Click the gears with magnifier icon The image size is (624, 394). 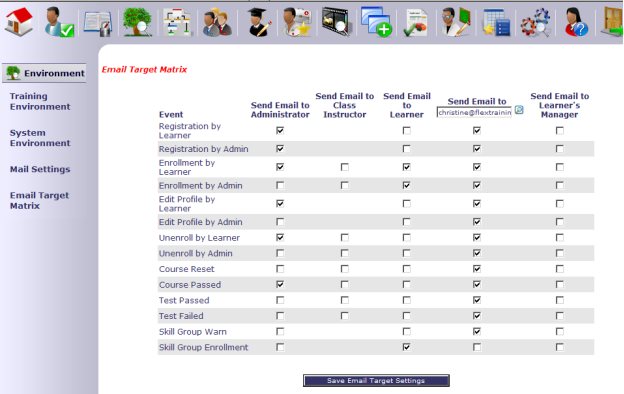click(x=536, y=22)
